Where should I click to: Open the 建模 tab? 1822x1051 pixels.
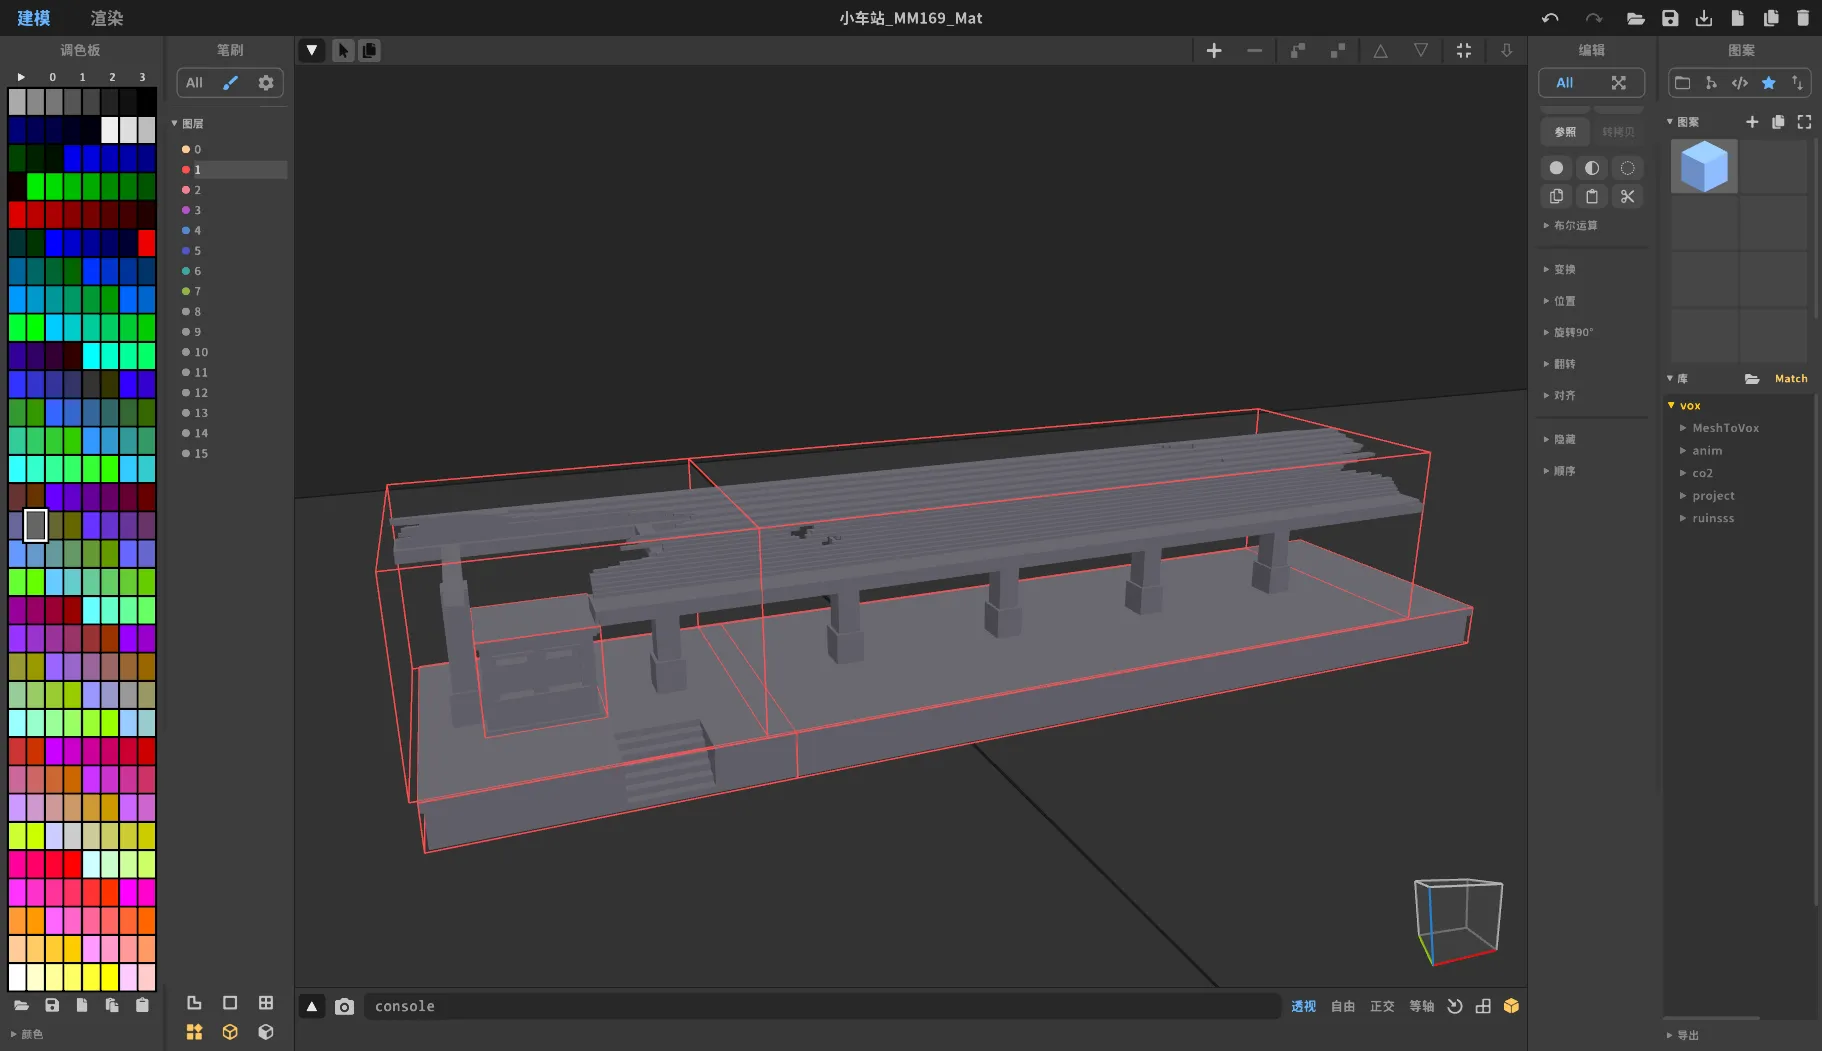(33, 18)
